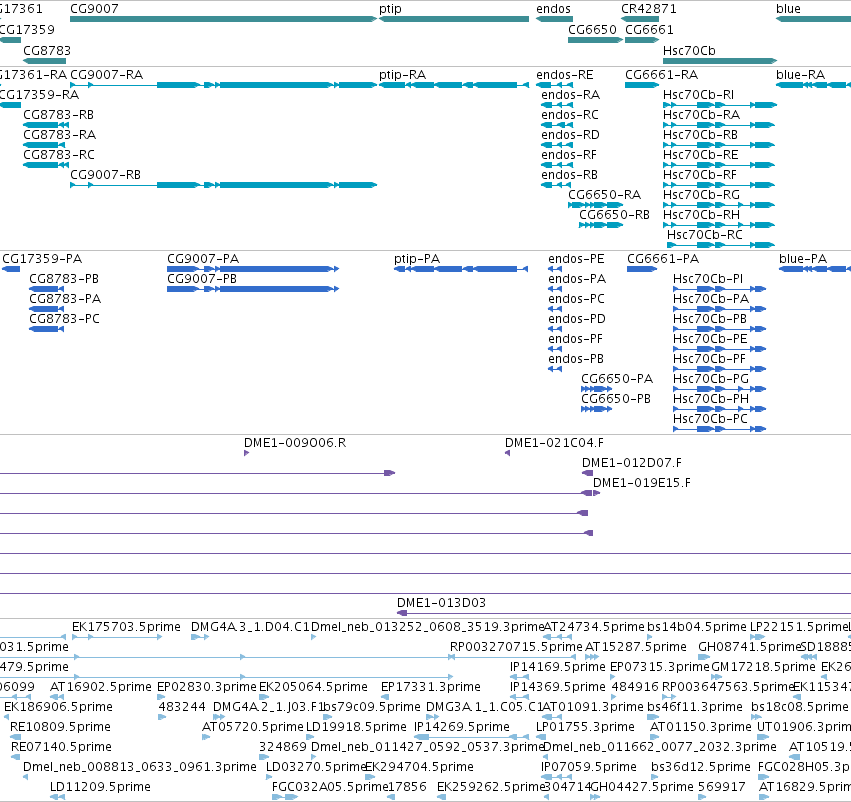Select the ptip-RA transcript label

pos(402,74)
